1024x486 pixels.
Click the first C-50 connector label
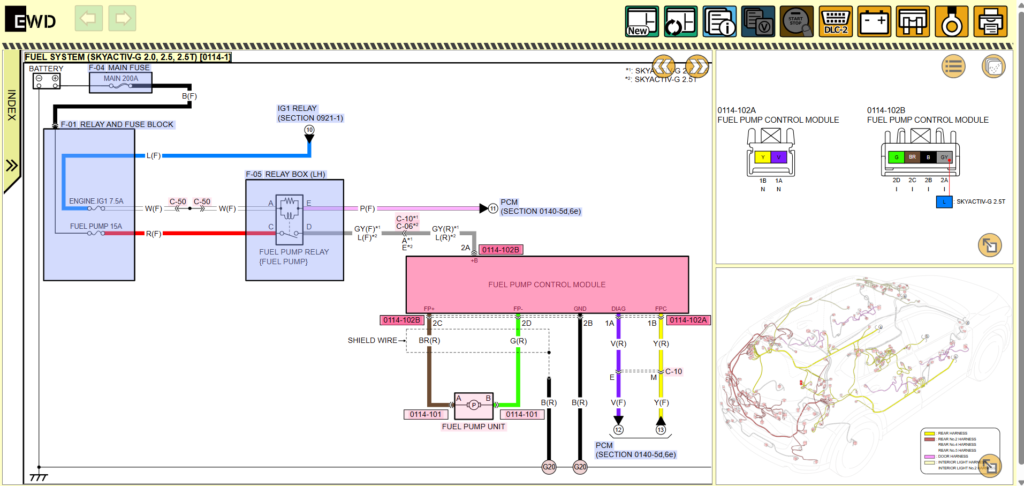tap(178, 201)
